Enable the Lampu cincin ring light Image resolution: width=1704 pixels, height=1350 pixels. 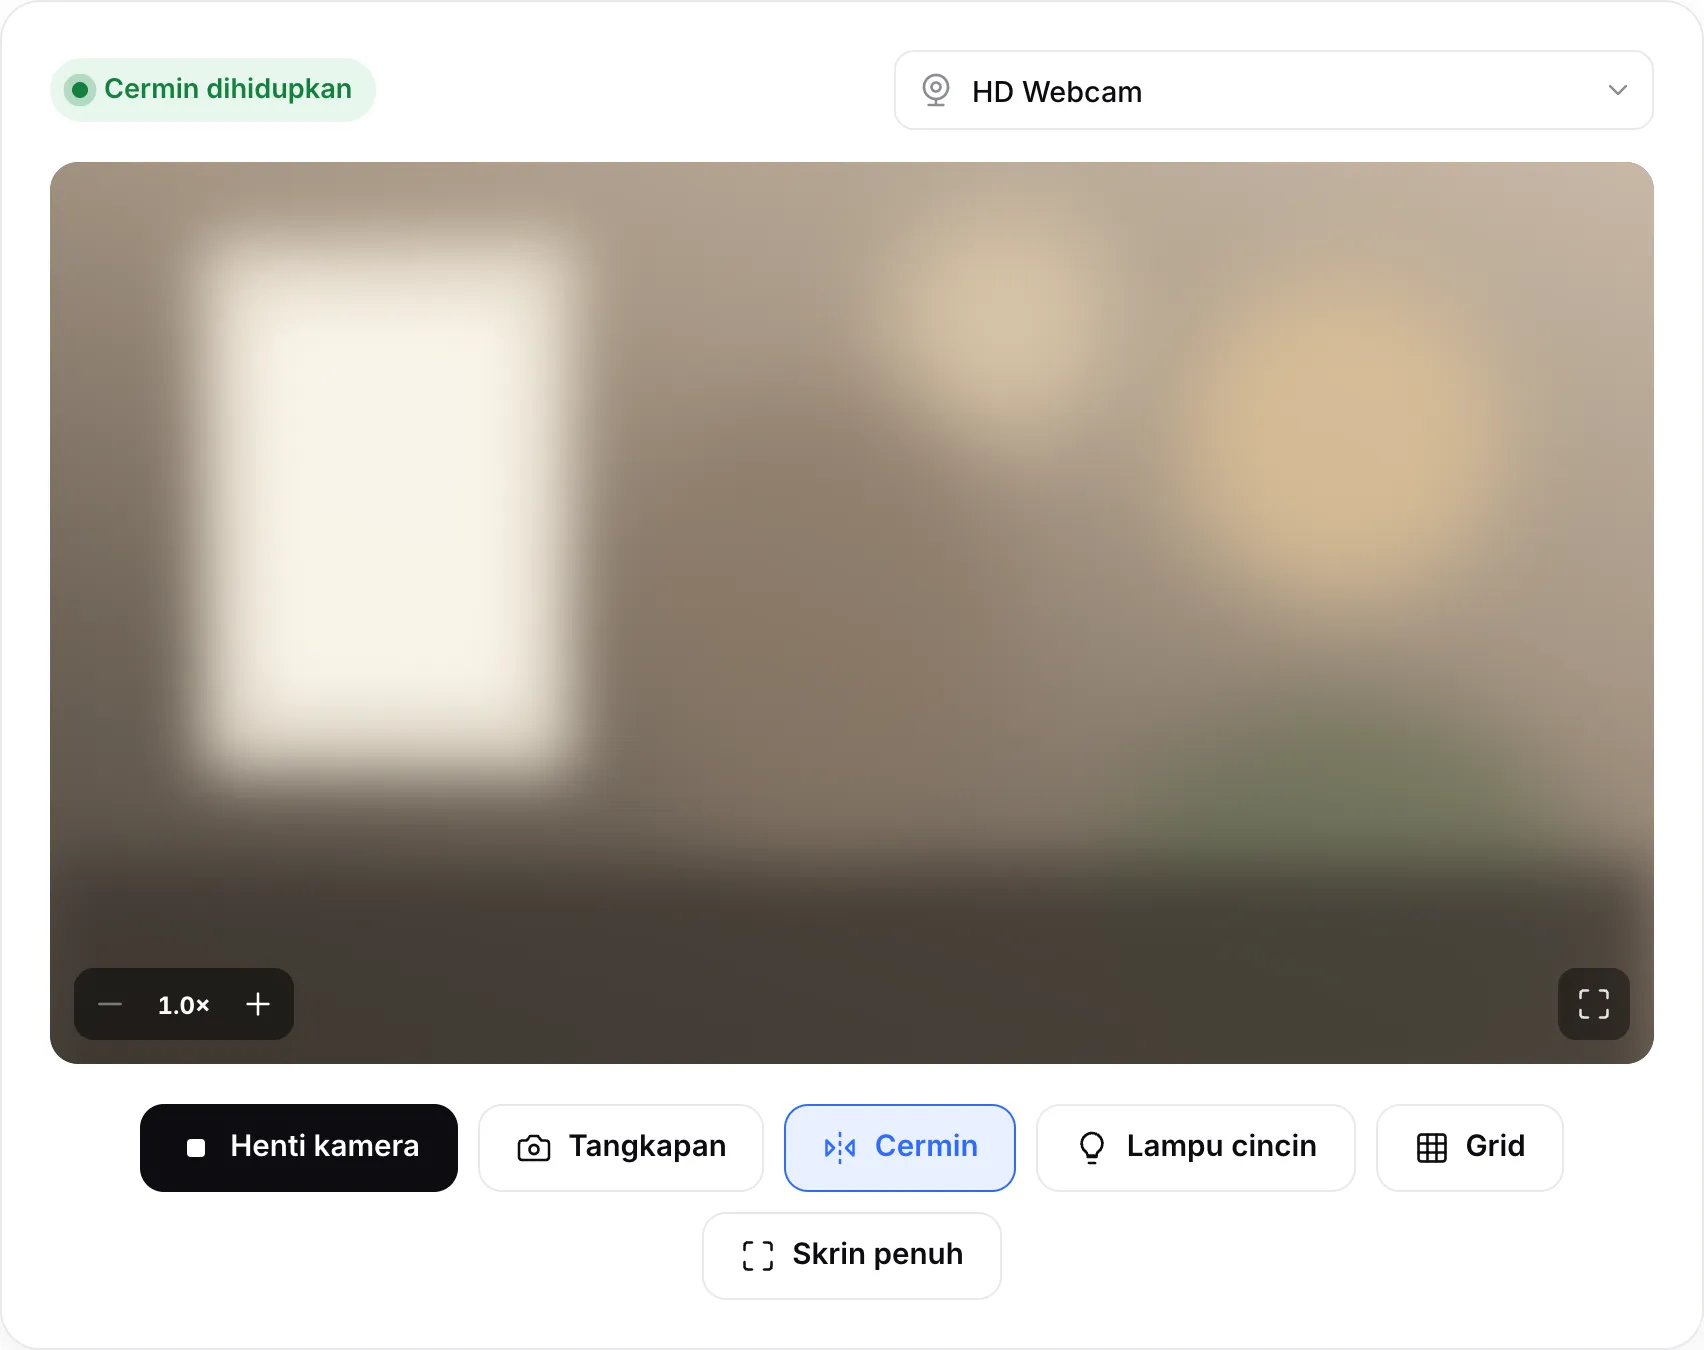click(x=1196, y=1147)
